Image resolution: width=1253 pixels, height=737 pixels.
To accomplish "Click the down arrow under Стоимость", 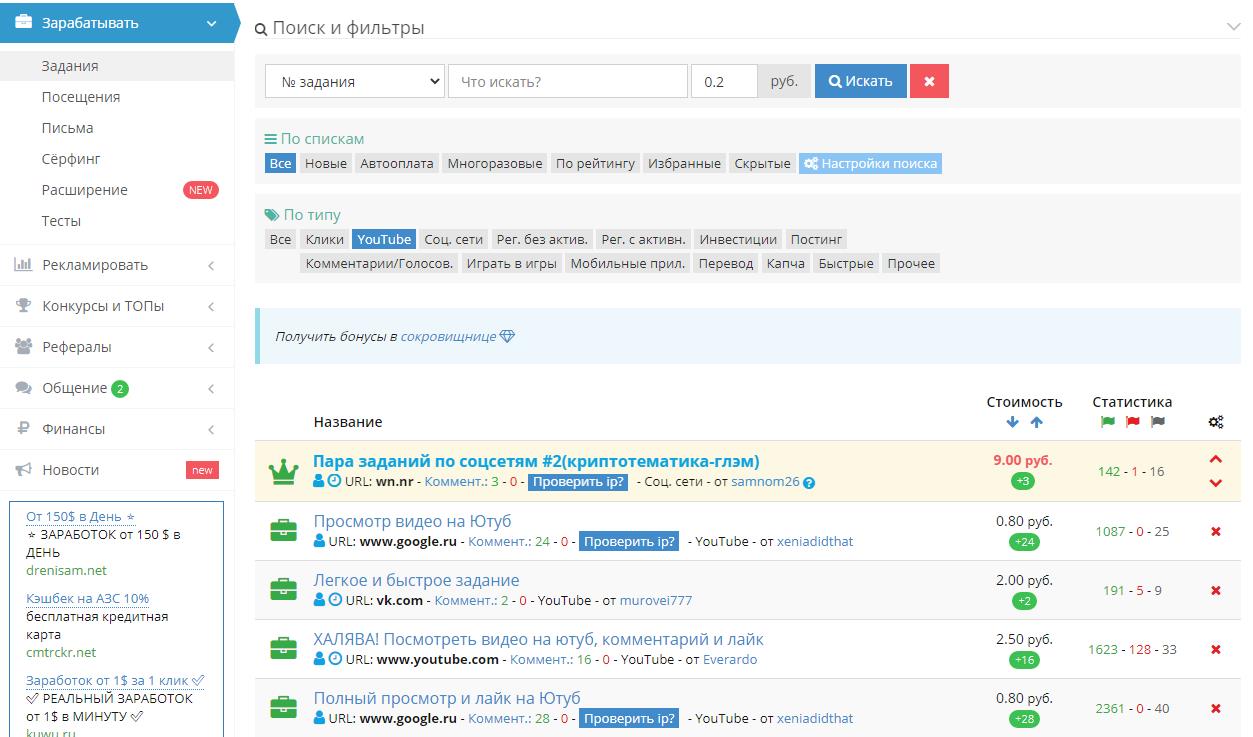I will click(x=1013, y=422).
